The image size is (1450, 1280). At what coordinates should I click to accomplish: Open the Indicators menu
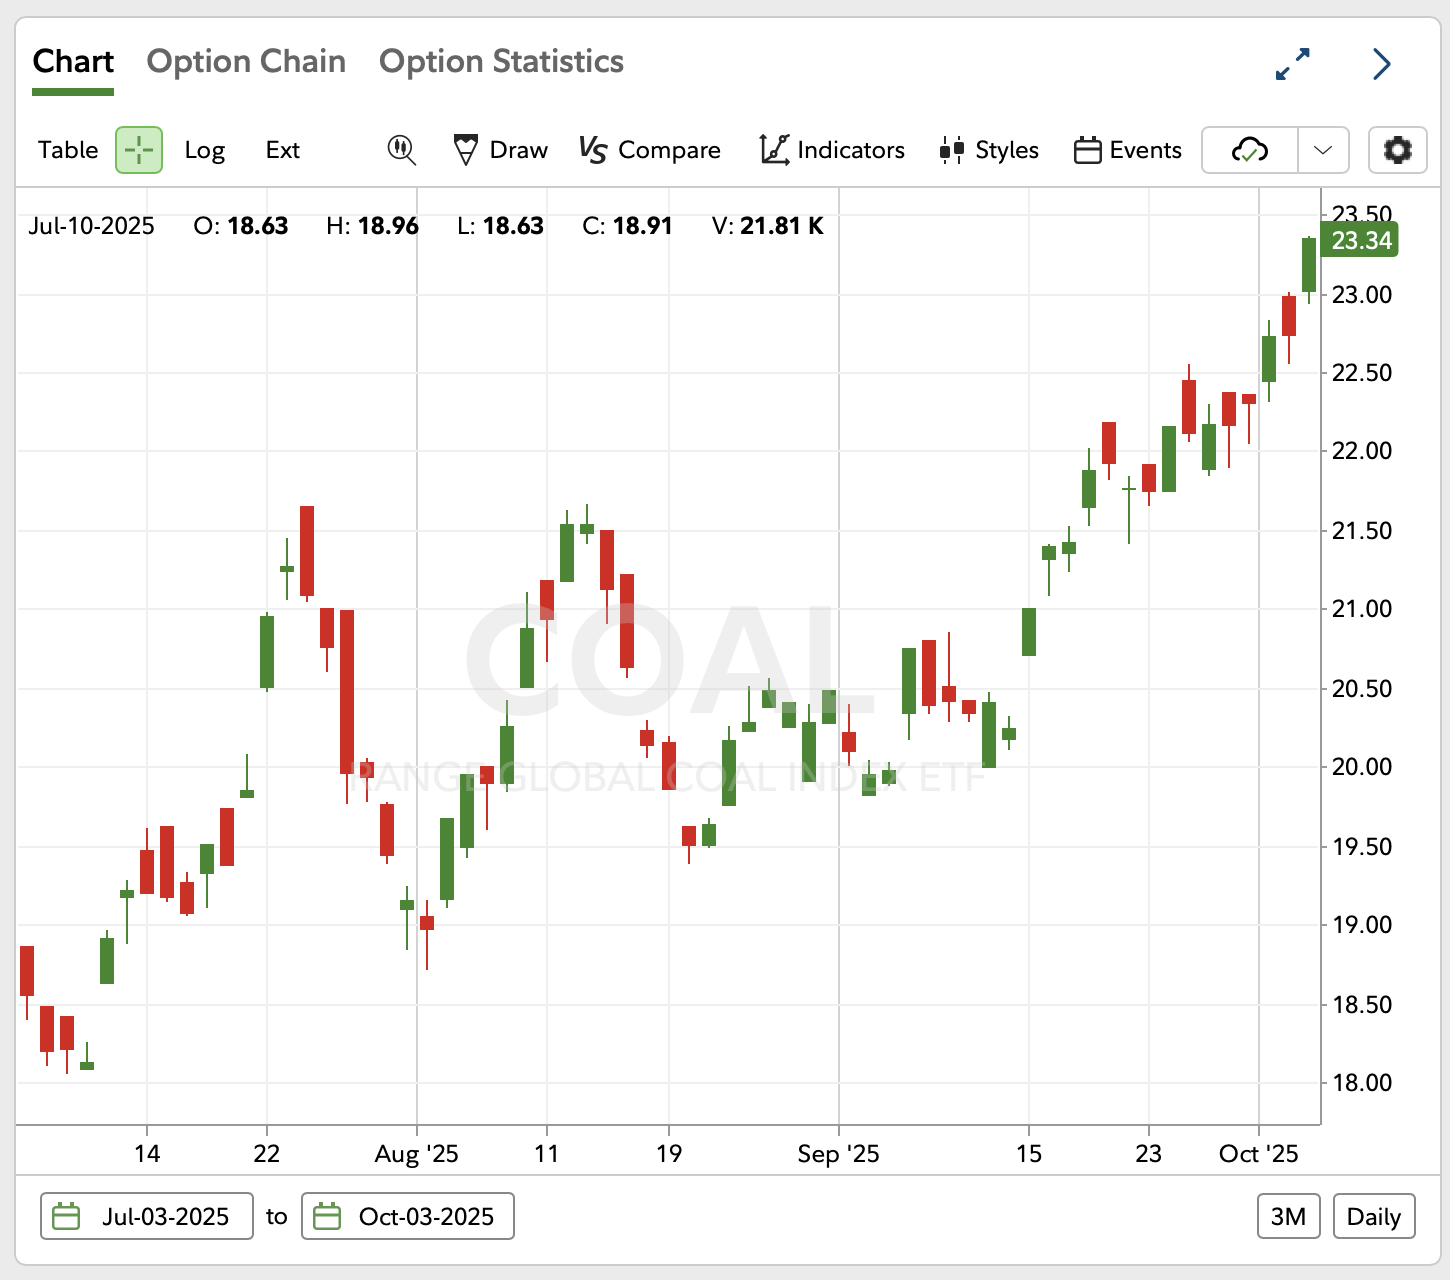(x=832, y=150)
